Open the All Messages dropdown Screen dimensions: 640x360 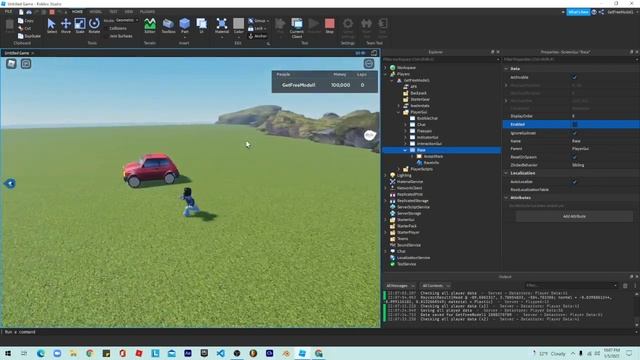point(400,286)
